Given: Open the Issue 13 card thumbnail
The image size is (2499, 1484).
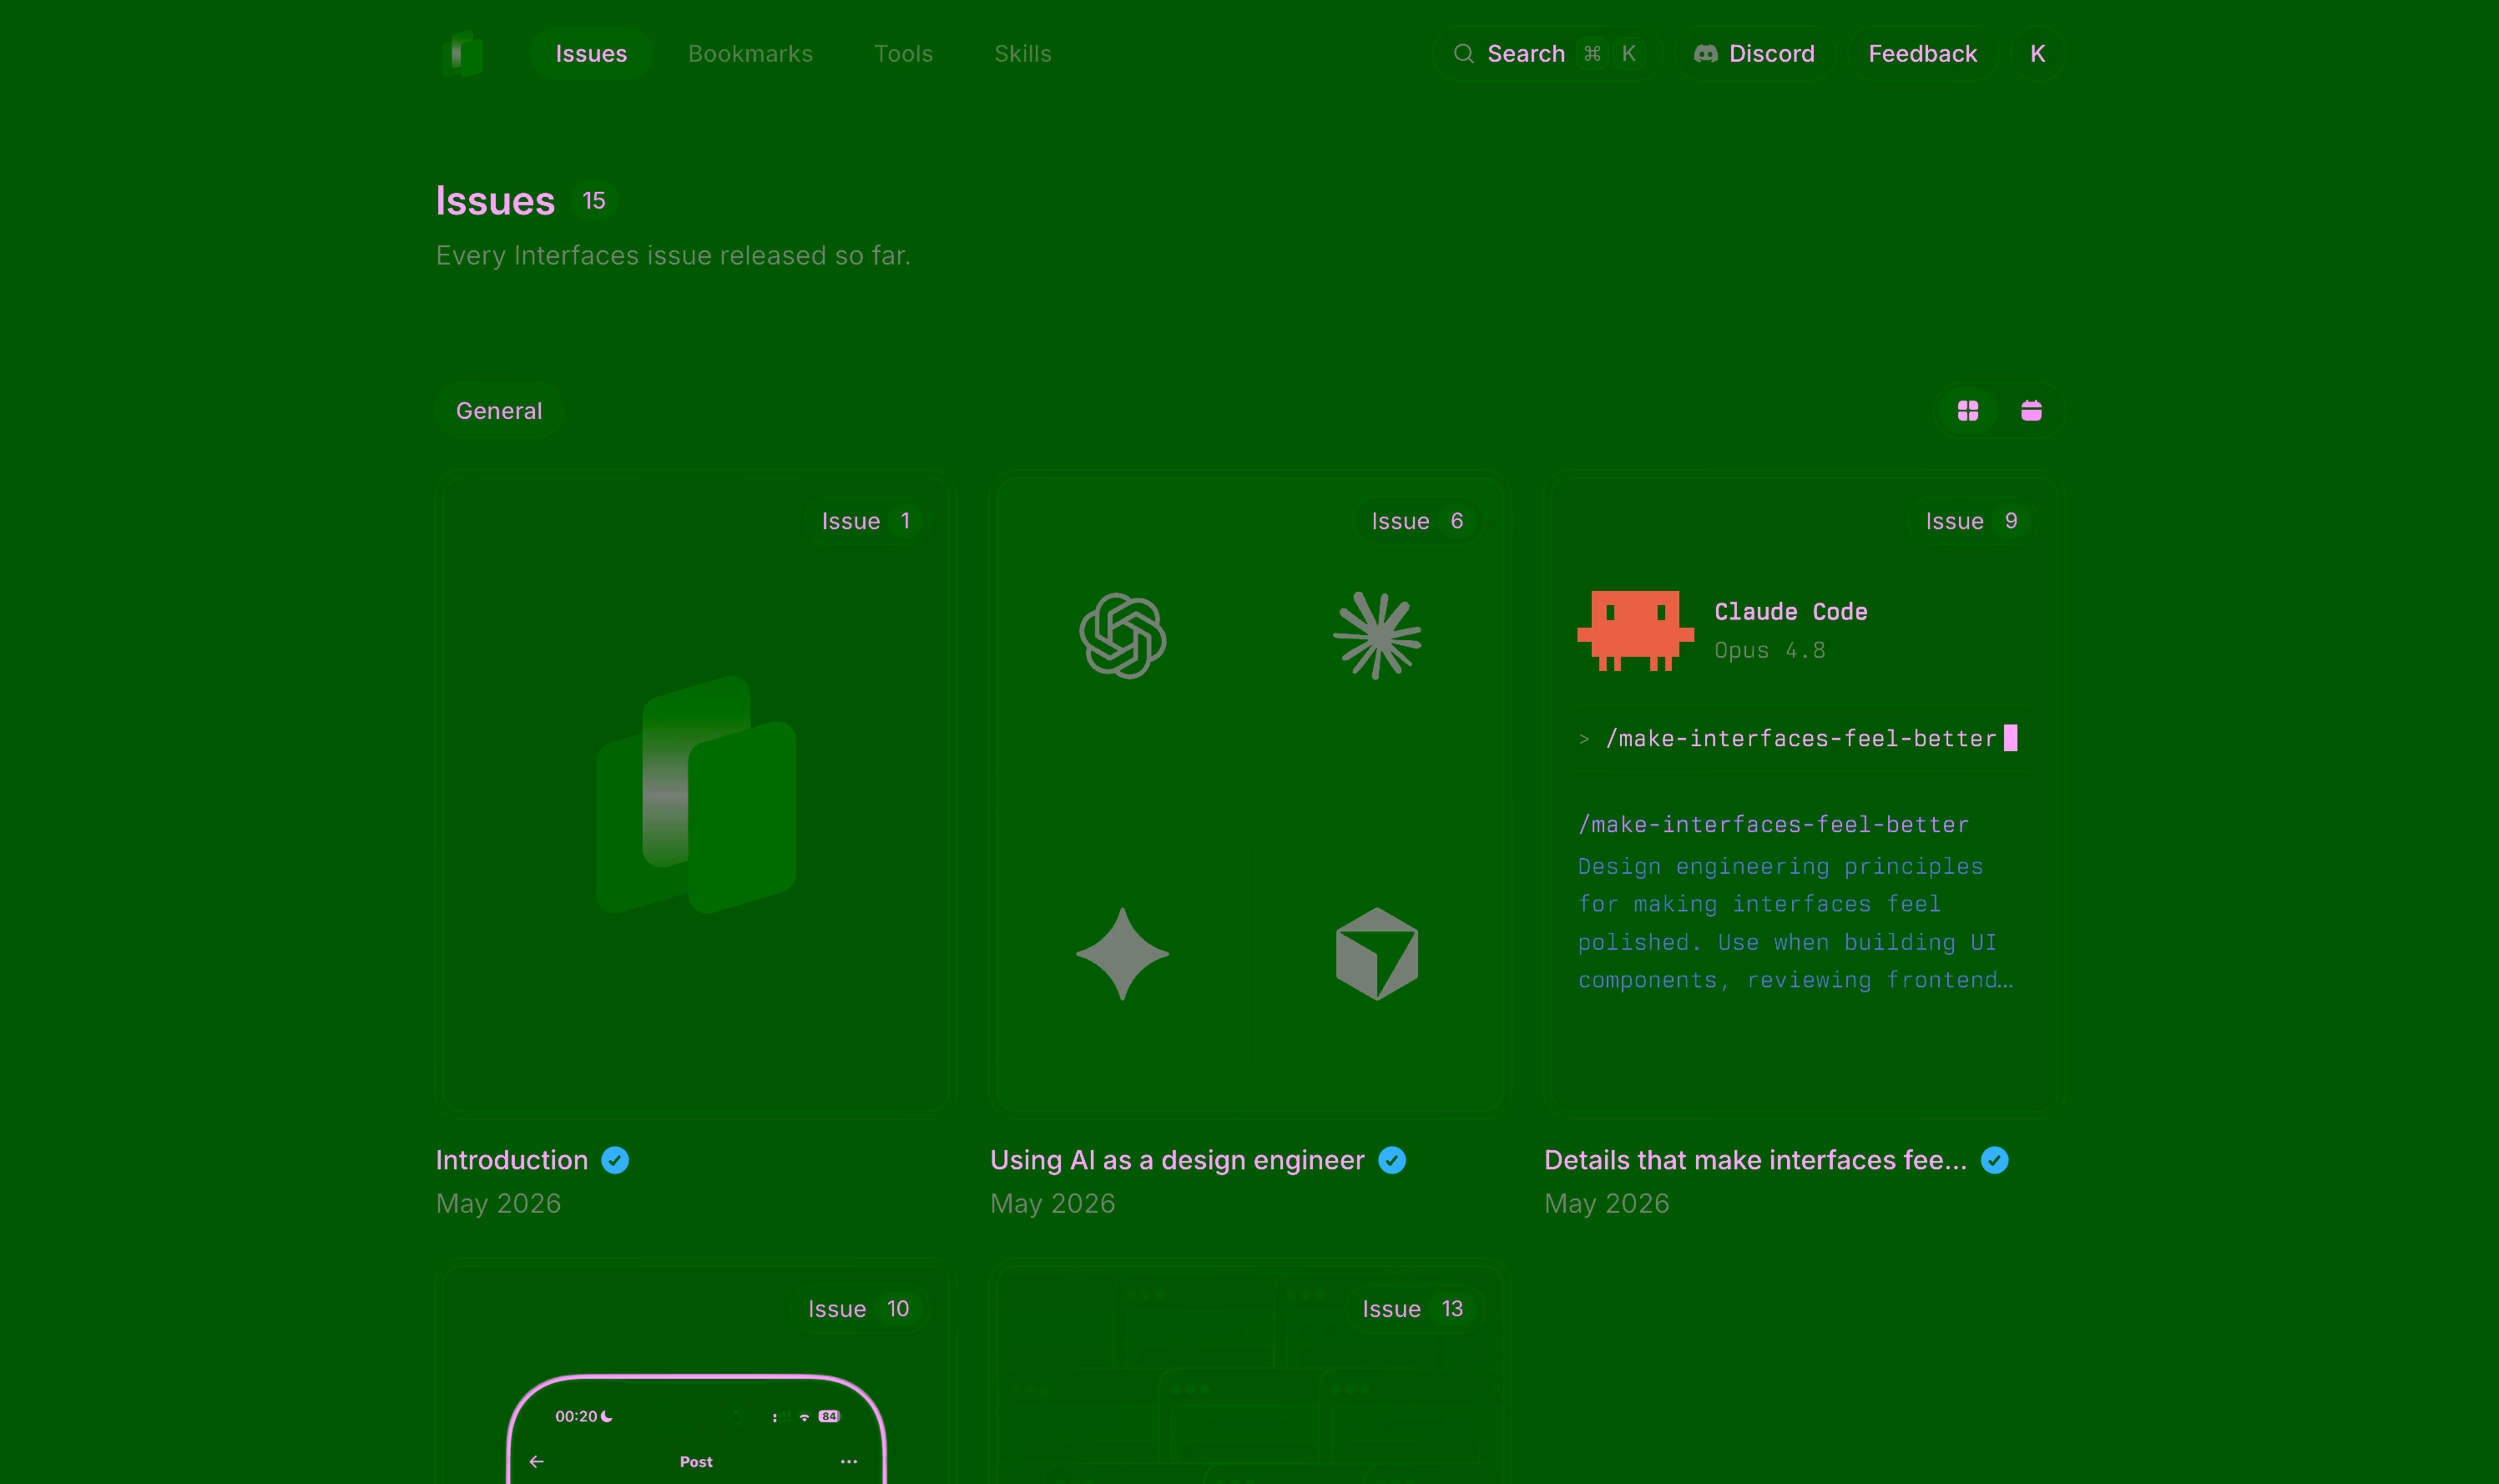Looking at the screenshot, I should tap(1249, 1373).
